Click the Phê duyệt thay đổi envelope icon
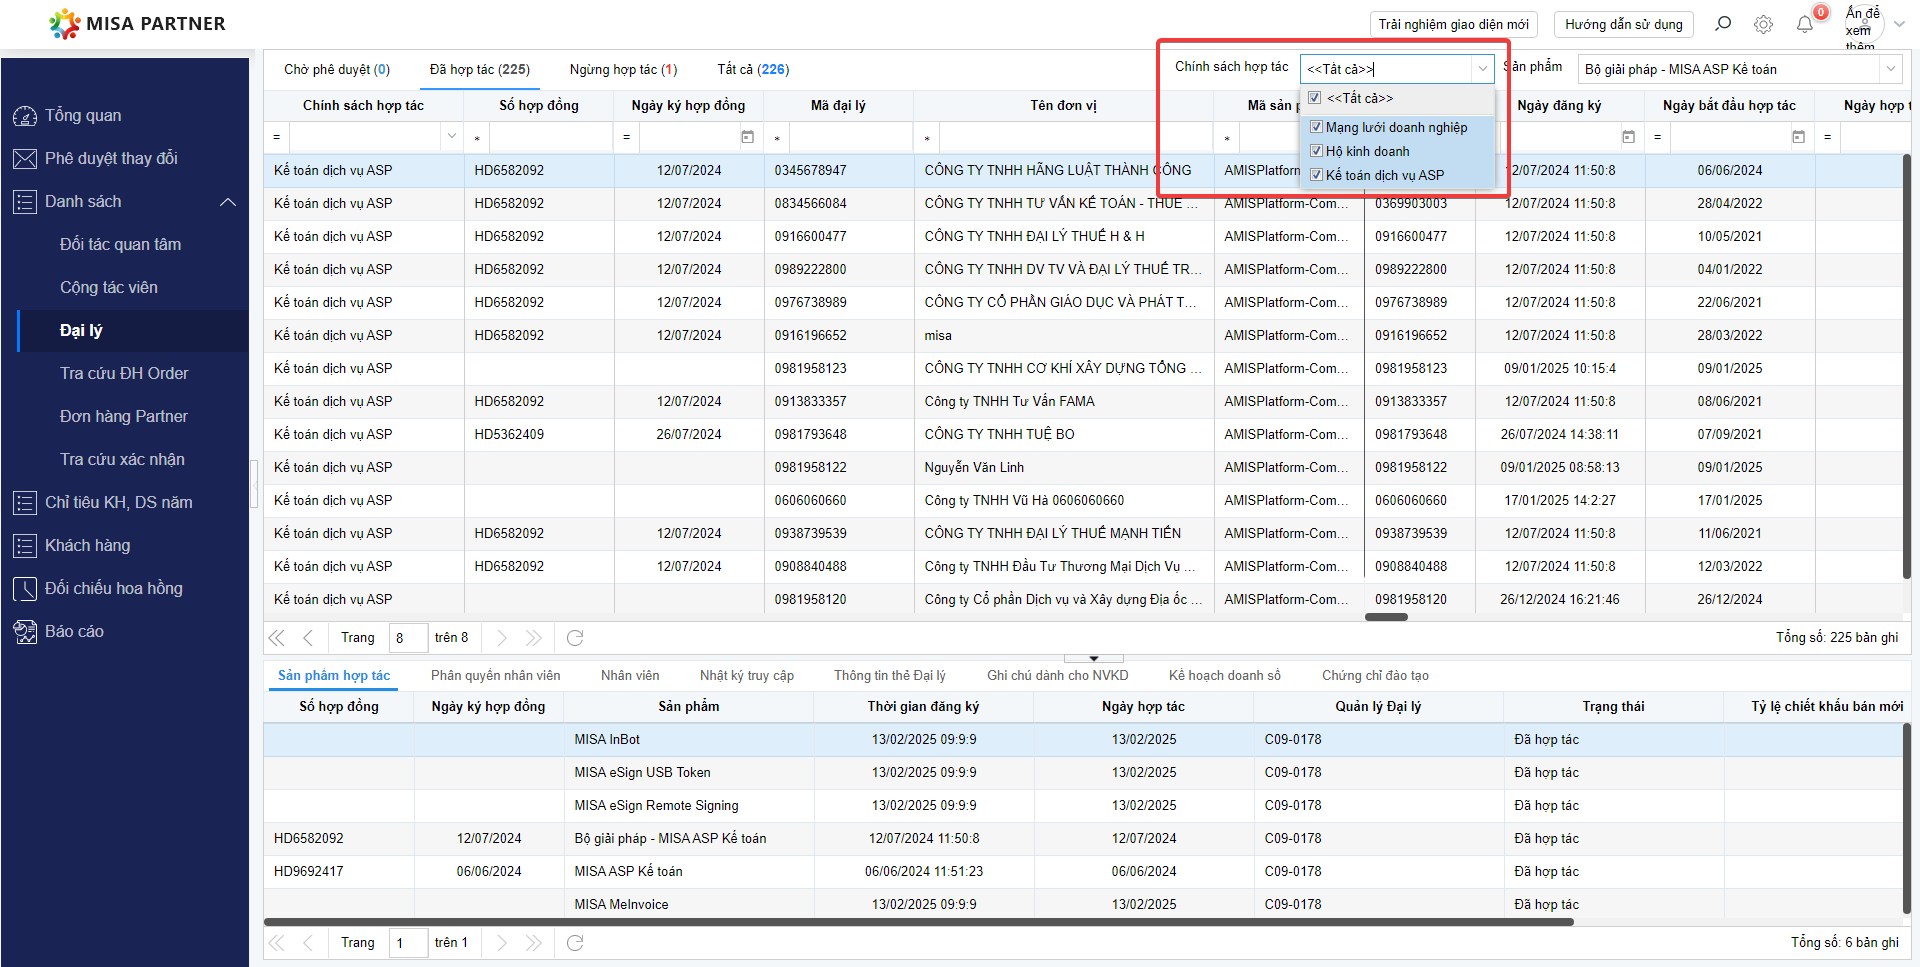Screen dimensions: 1920x967 [25, 159]
